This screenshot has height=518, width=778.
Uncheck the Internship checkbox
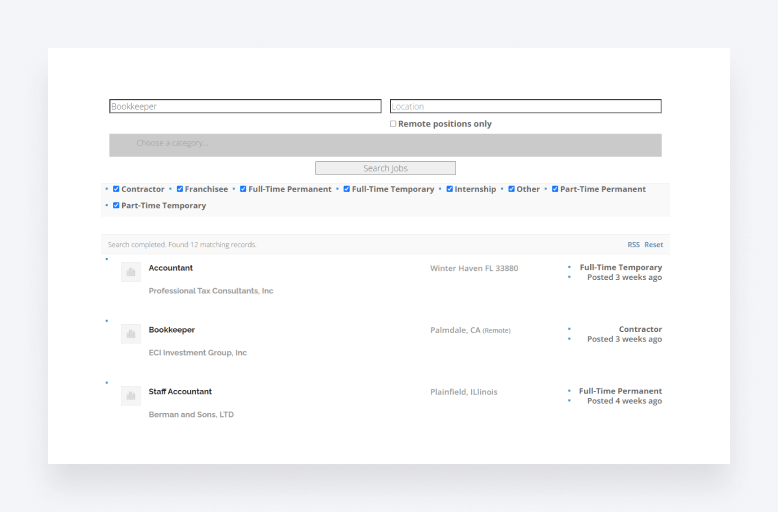449,189
